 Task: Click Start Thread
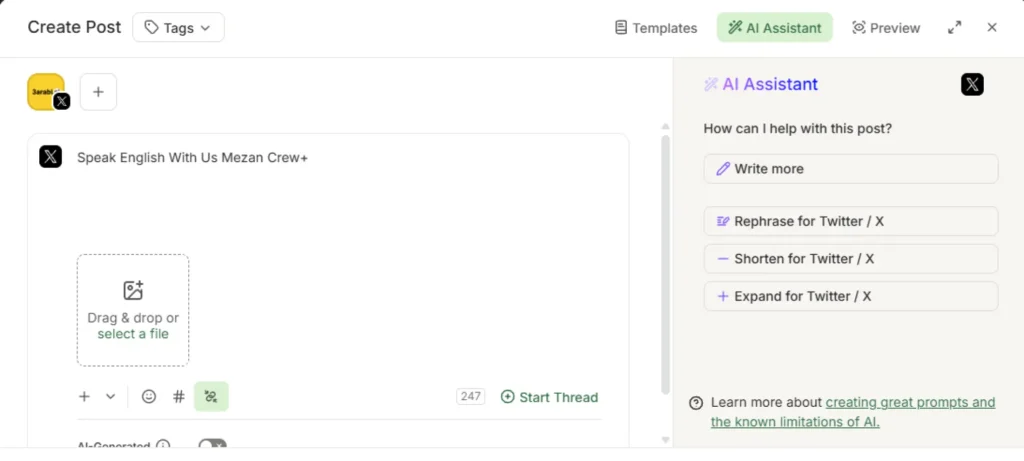click(x=549, y=397)
